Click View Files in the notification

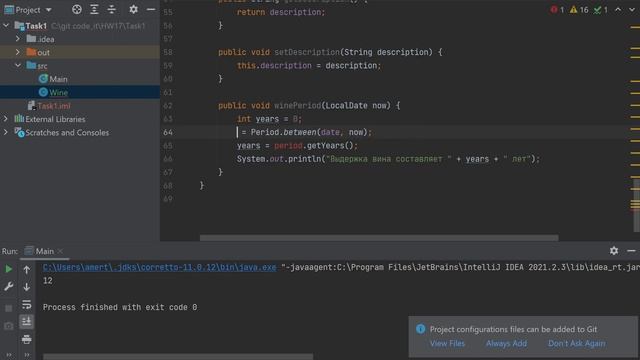(447, 343)
